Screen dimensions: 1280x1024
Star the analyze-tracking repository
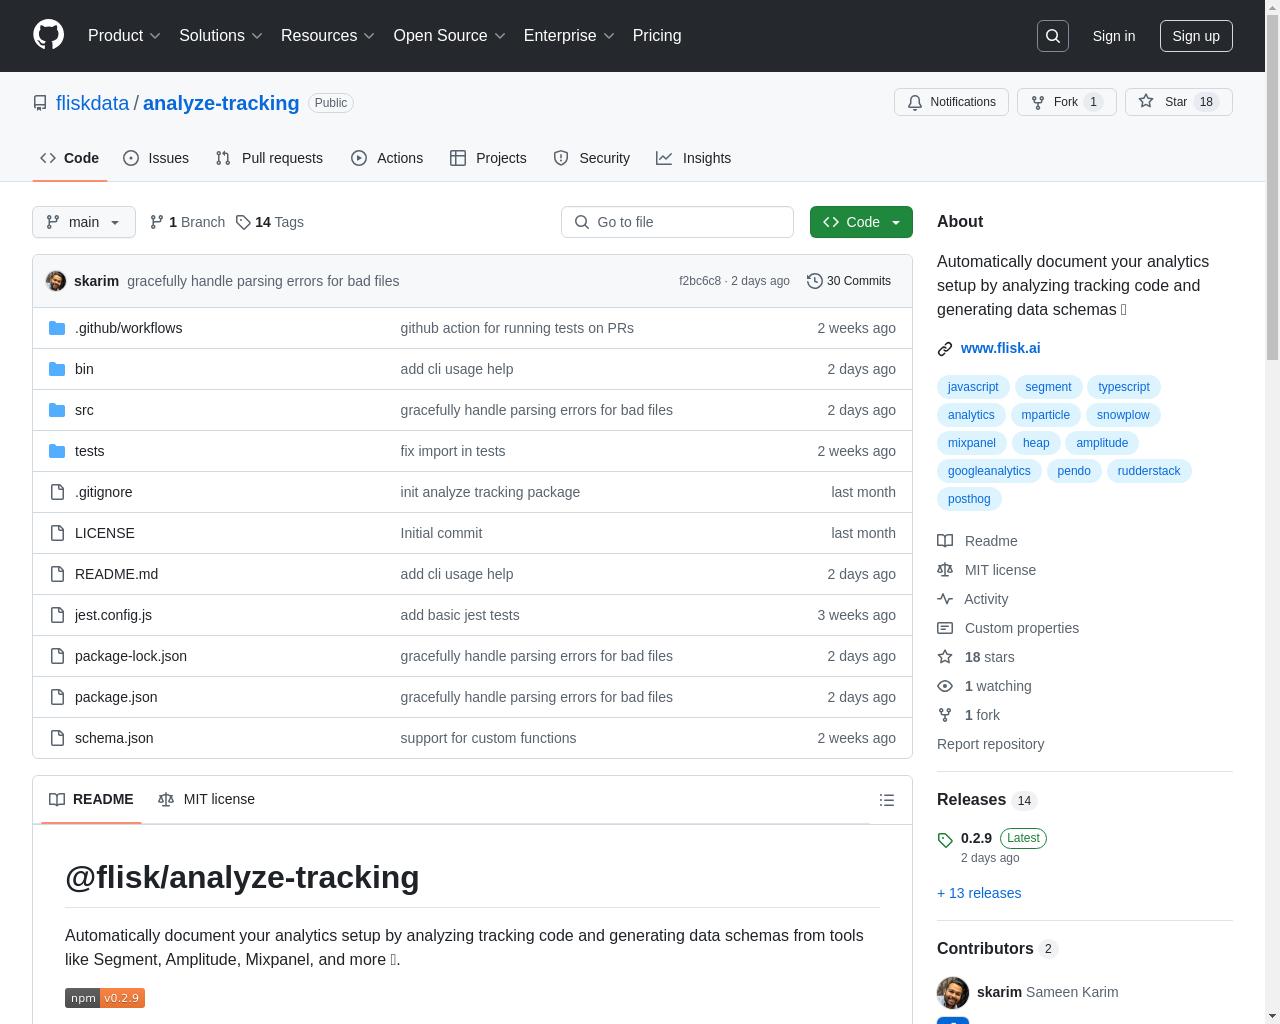1178,102
